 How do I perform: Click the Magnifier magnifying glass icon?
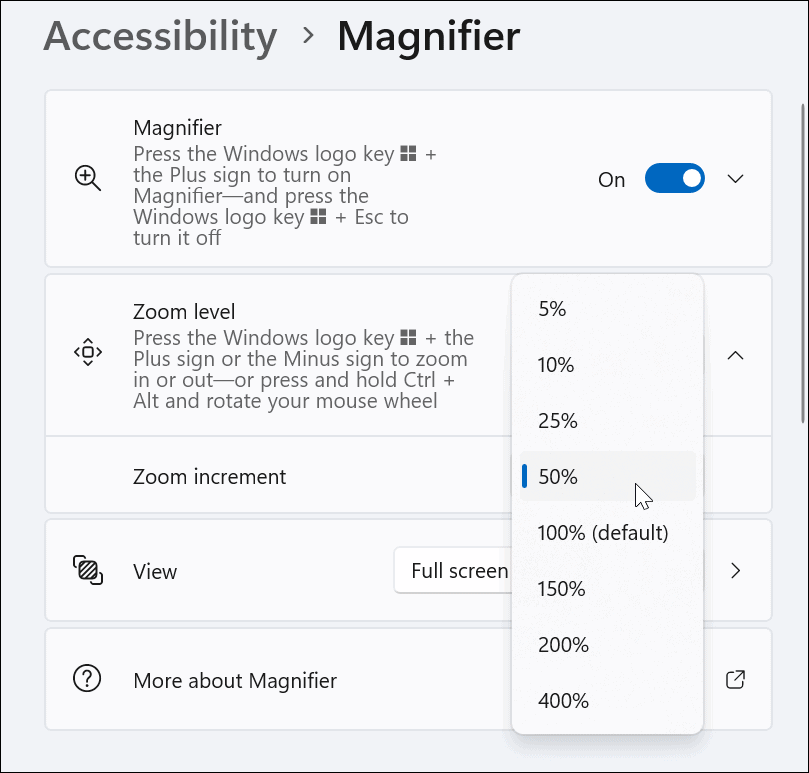click(x=87, y=179)
